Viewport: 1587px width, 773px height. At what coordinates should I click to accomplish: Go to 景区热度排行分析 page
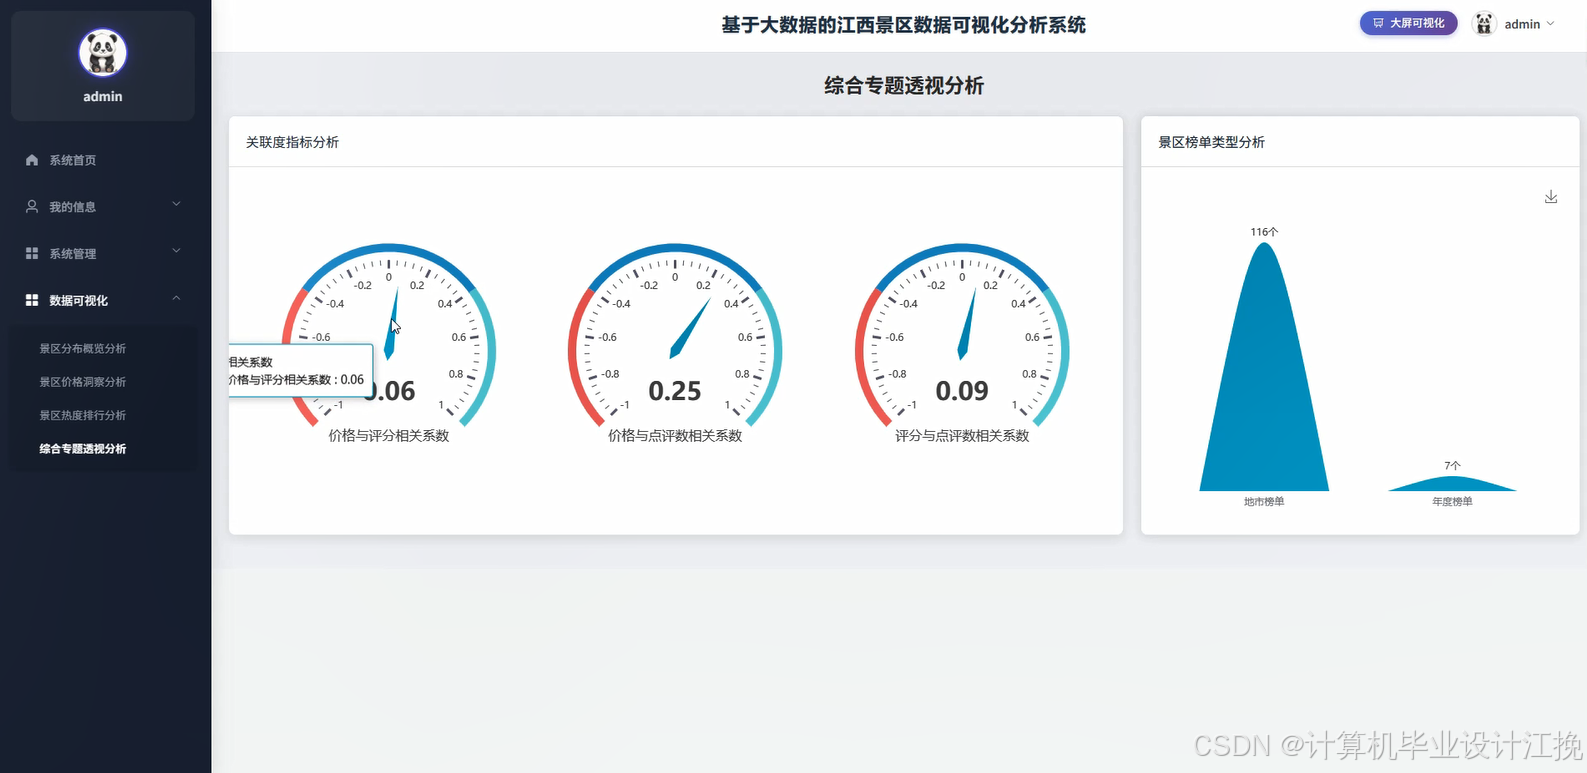83,415
